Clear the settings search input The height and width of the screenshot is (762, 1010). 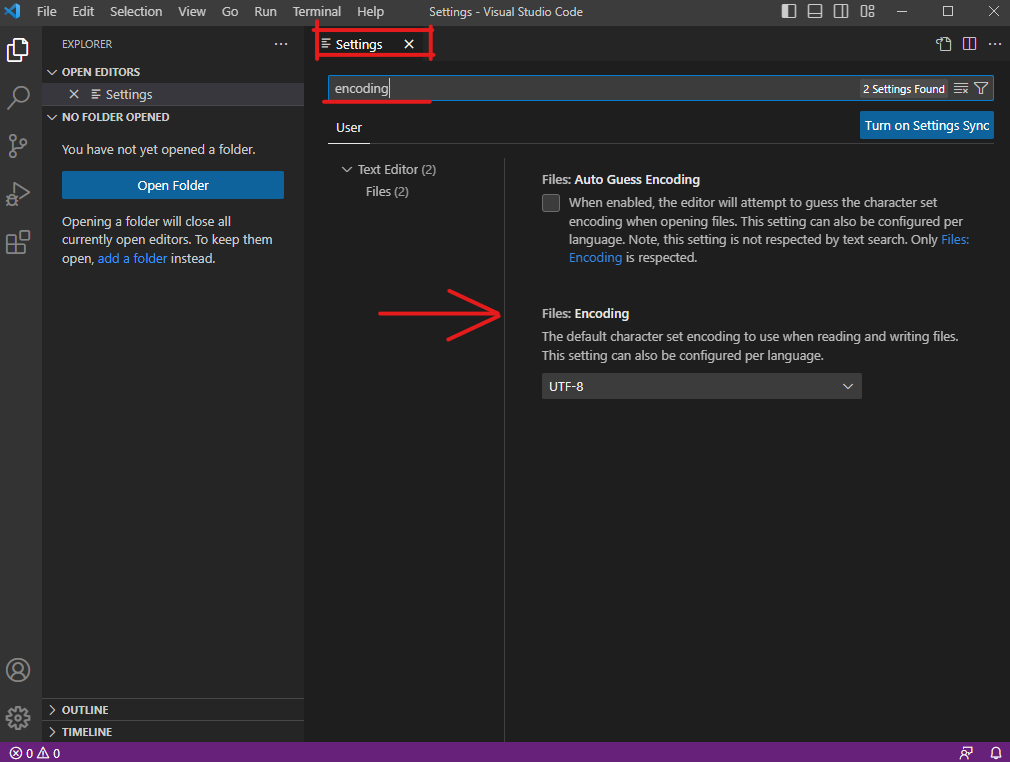[x=961, y=89]
